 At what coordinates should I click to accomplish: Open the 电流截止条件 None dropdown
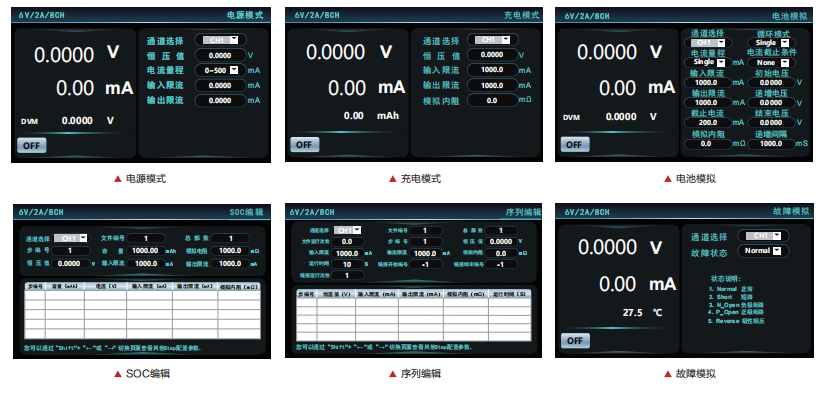[769, 63]
